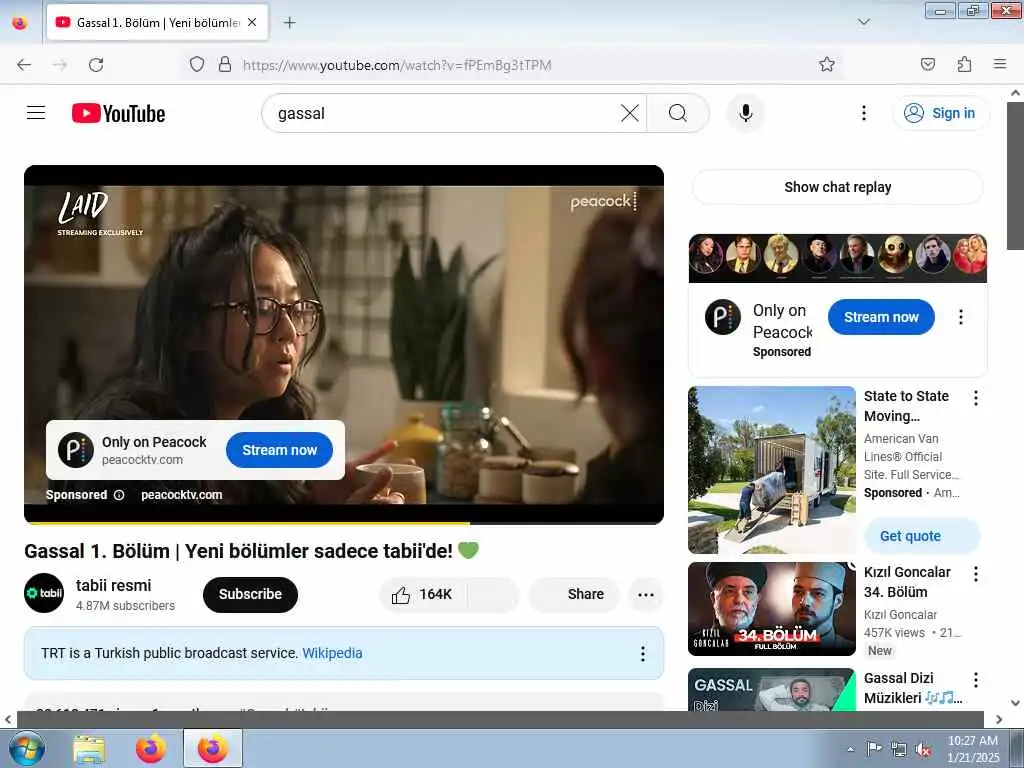Close the Gassal 1. Bölüm tab
This screenshot has width=1024, height=768.
[252, 22]
